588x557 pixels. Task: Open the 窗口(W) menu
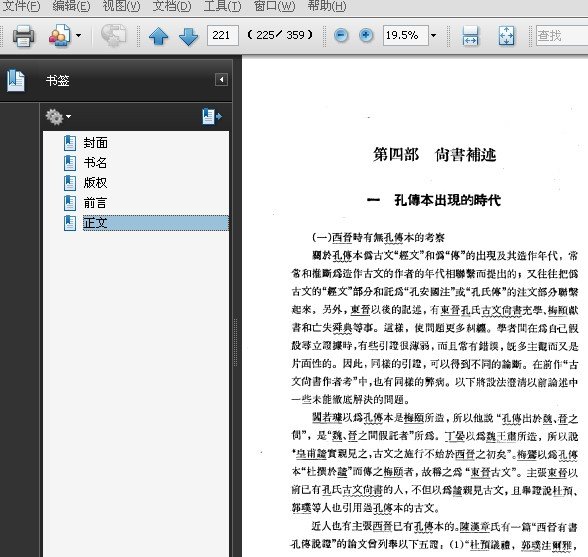pos(274,6)
